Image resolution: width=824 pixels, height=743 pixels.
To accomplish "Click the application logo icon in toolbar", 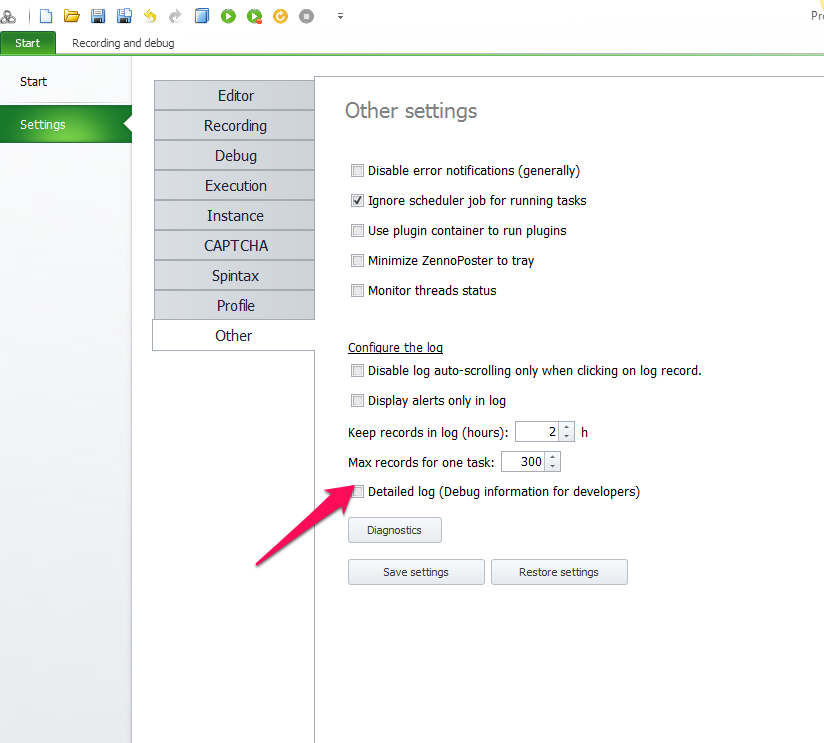I will 8,16.
